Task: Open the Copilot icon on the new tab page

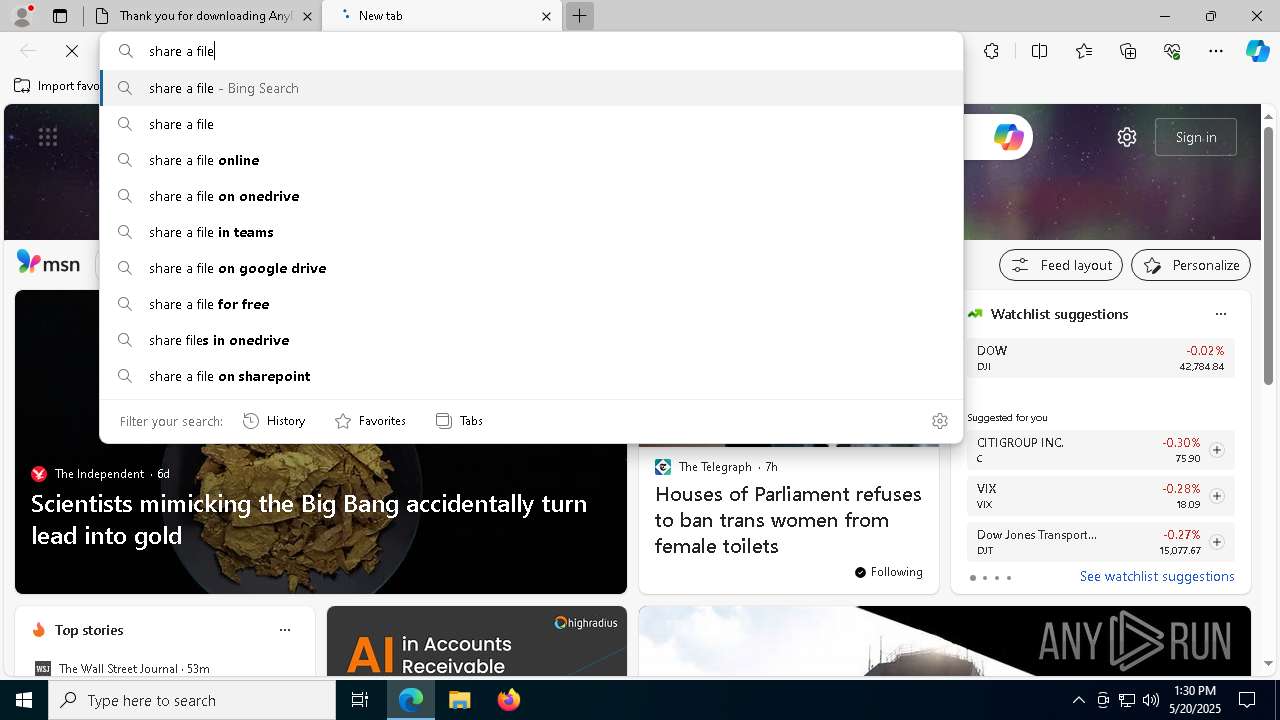Action: tap(1008, 137)
